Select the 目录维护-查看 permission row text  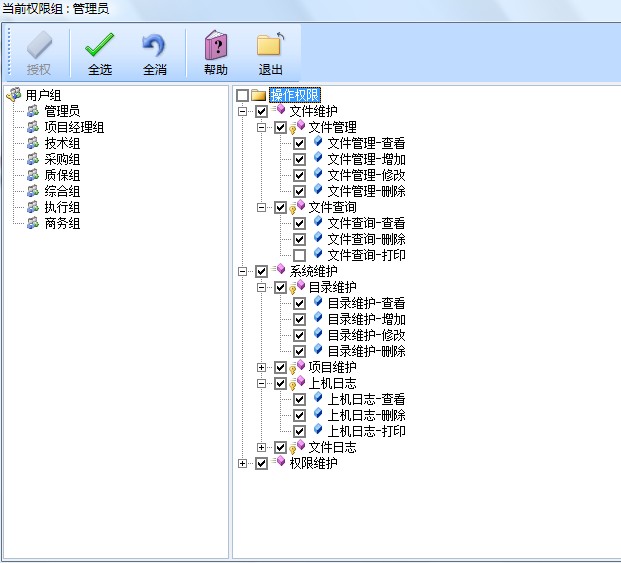[366, 303]
